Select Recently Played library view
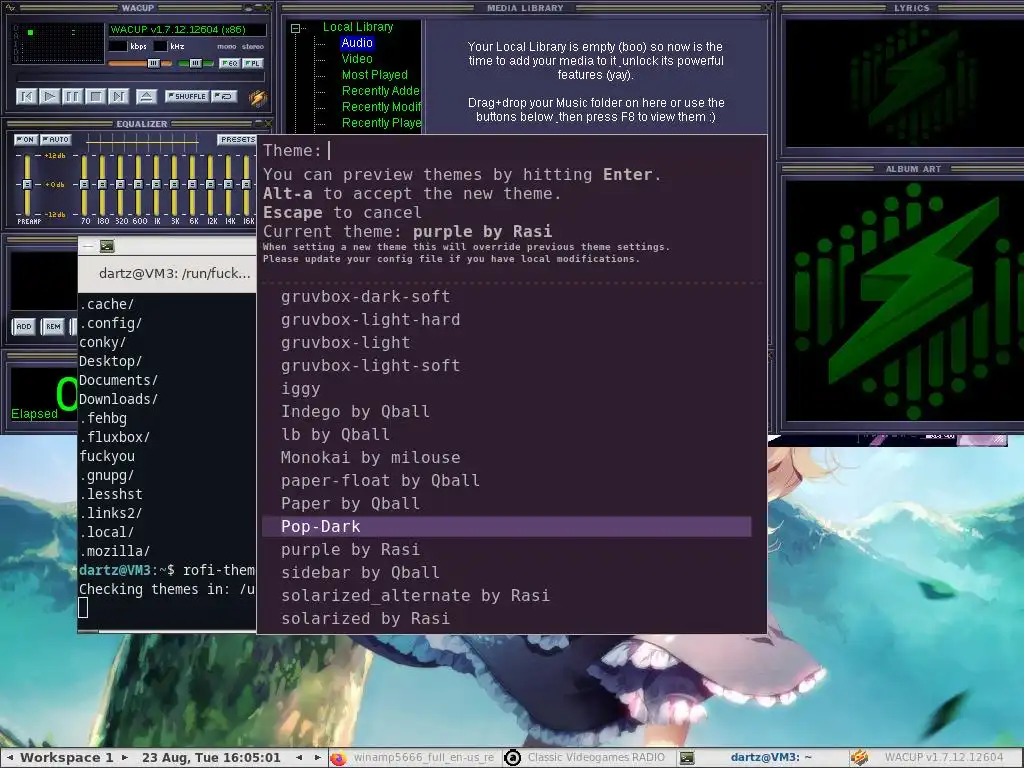 380,123
